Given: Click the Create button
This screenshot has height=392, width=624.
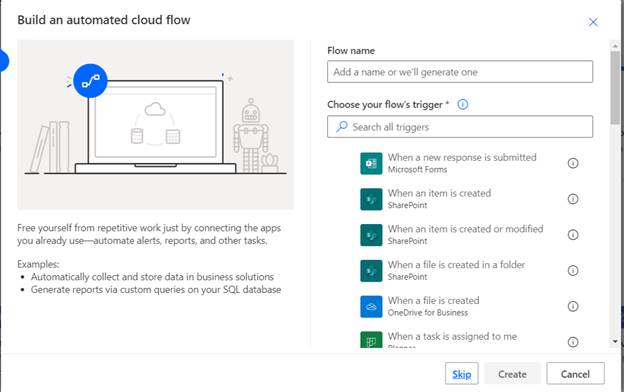Looking at the screenshot, I should tap(512, 374).
